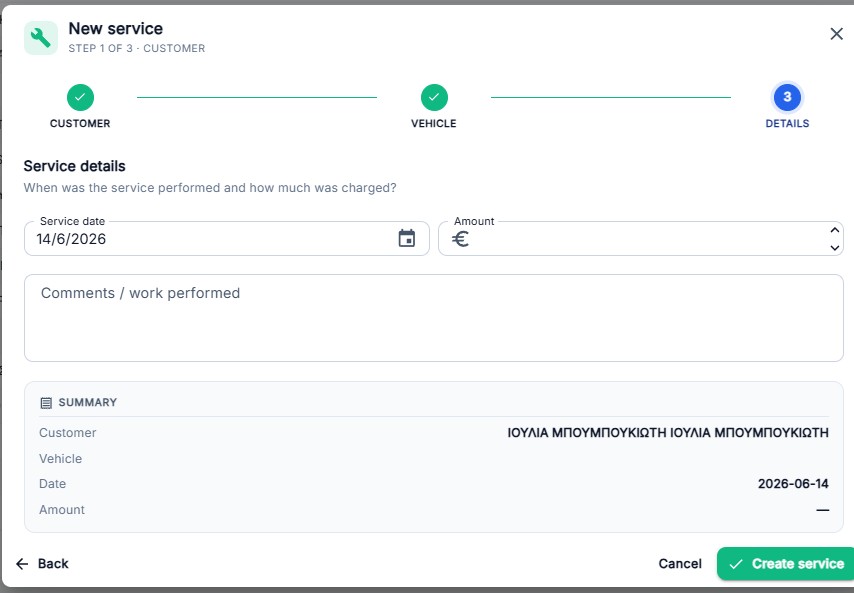Click the euro currency symbol
This screenshot has height=593, width=854.
(x=460, y=239)
